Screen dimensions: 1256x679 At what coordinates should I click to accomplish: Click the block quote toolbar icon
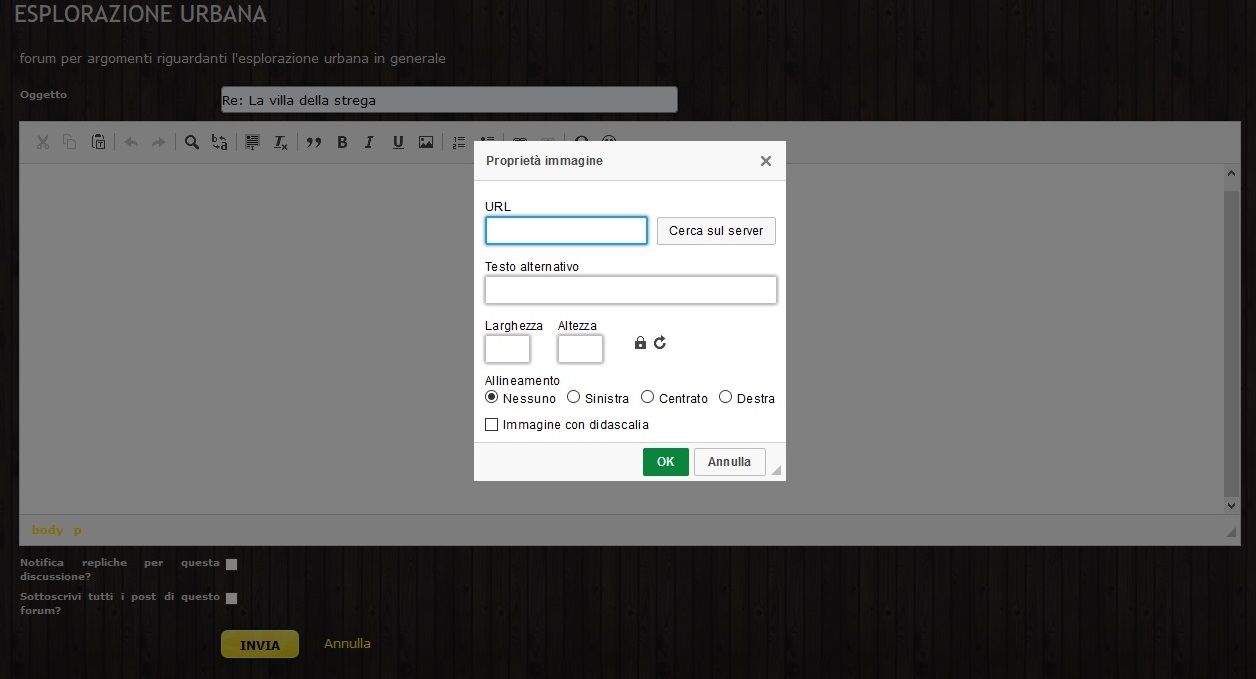coord(314,142)
